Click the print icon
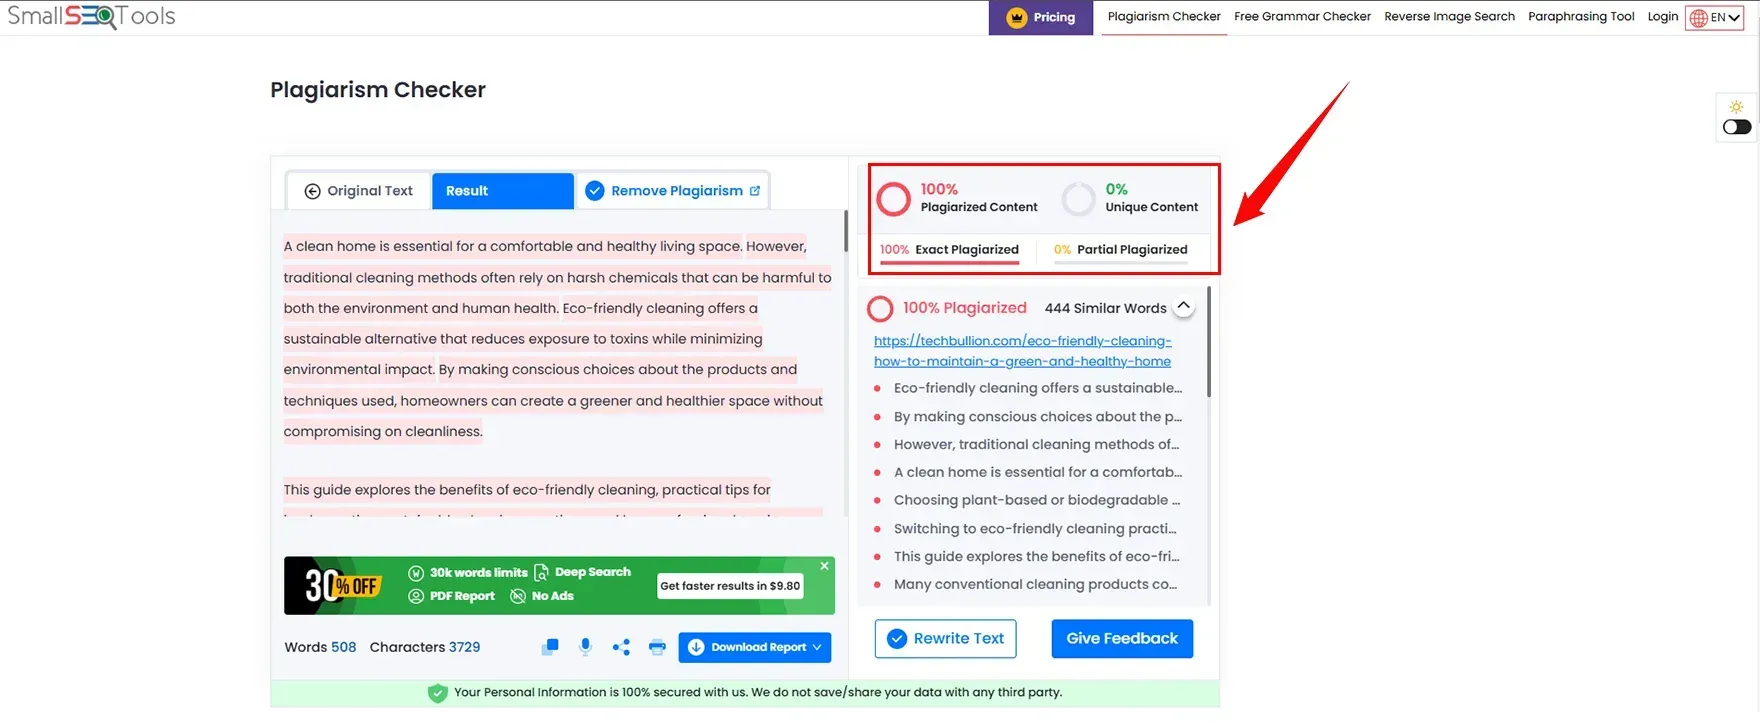Image resolution: width=1760 pixels, height=725 pixels. 657,647
